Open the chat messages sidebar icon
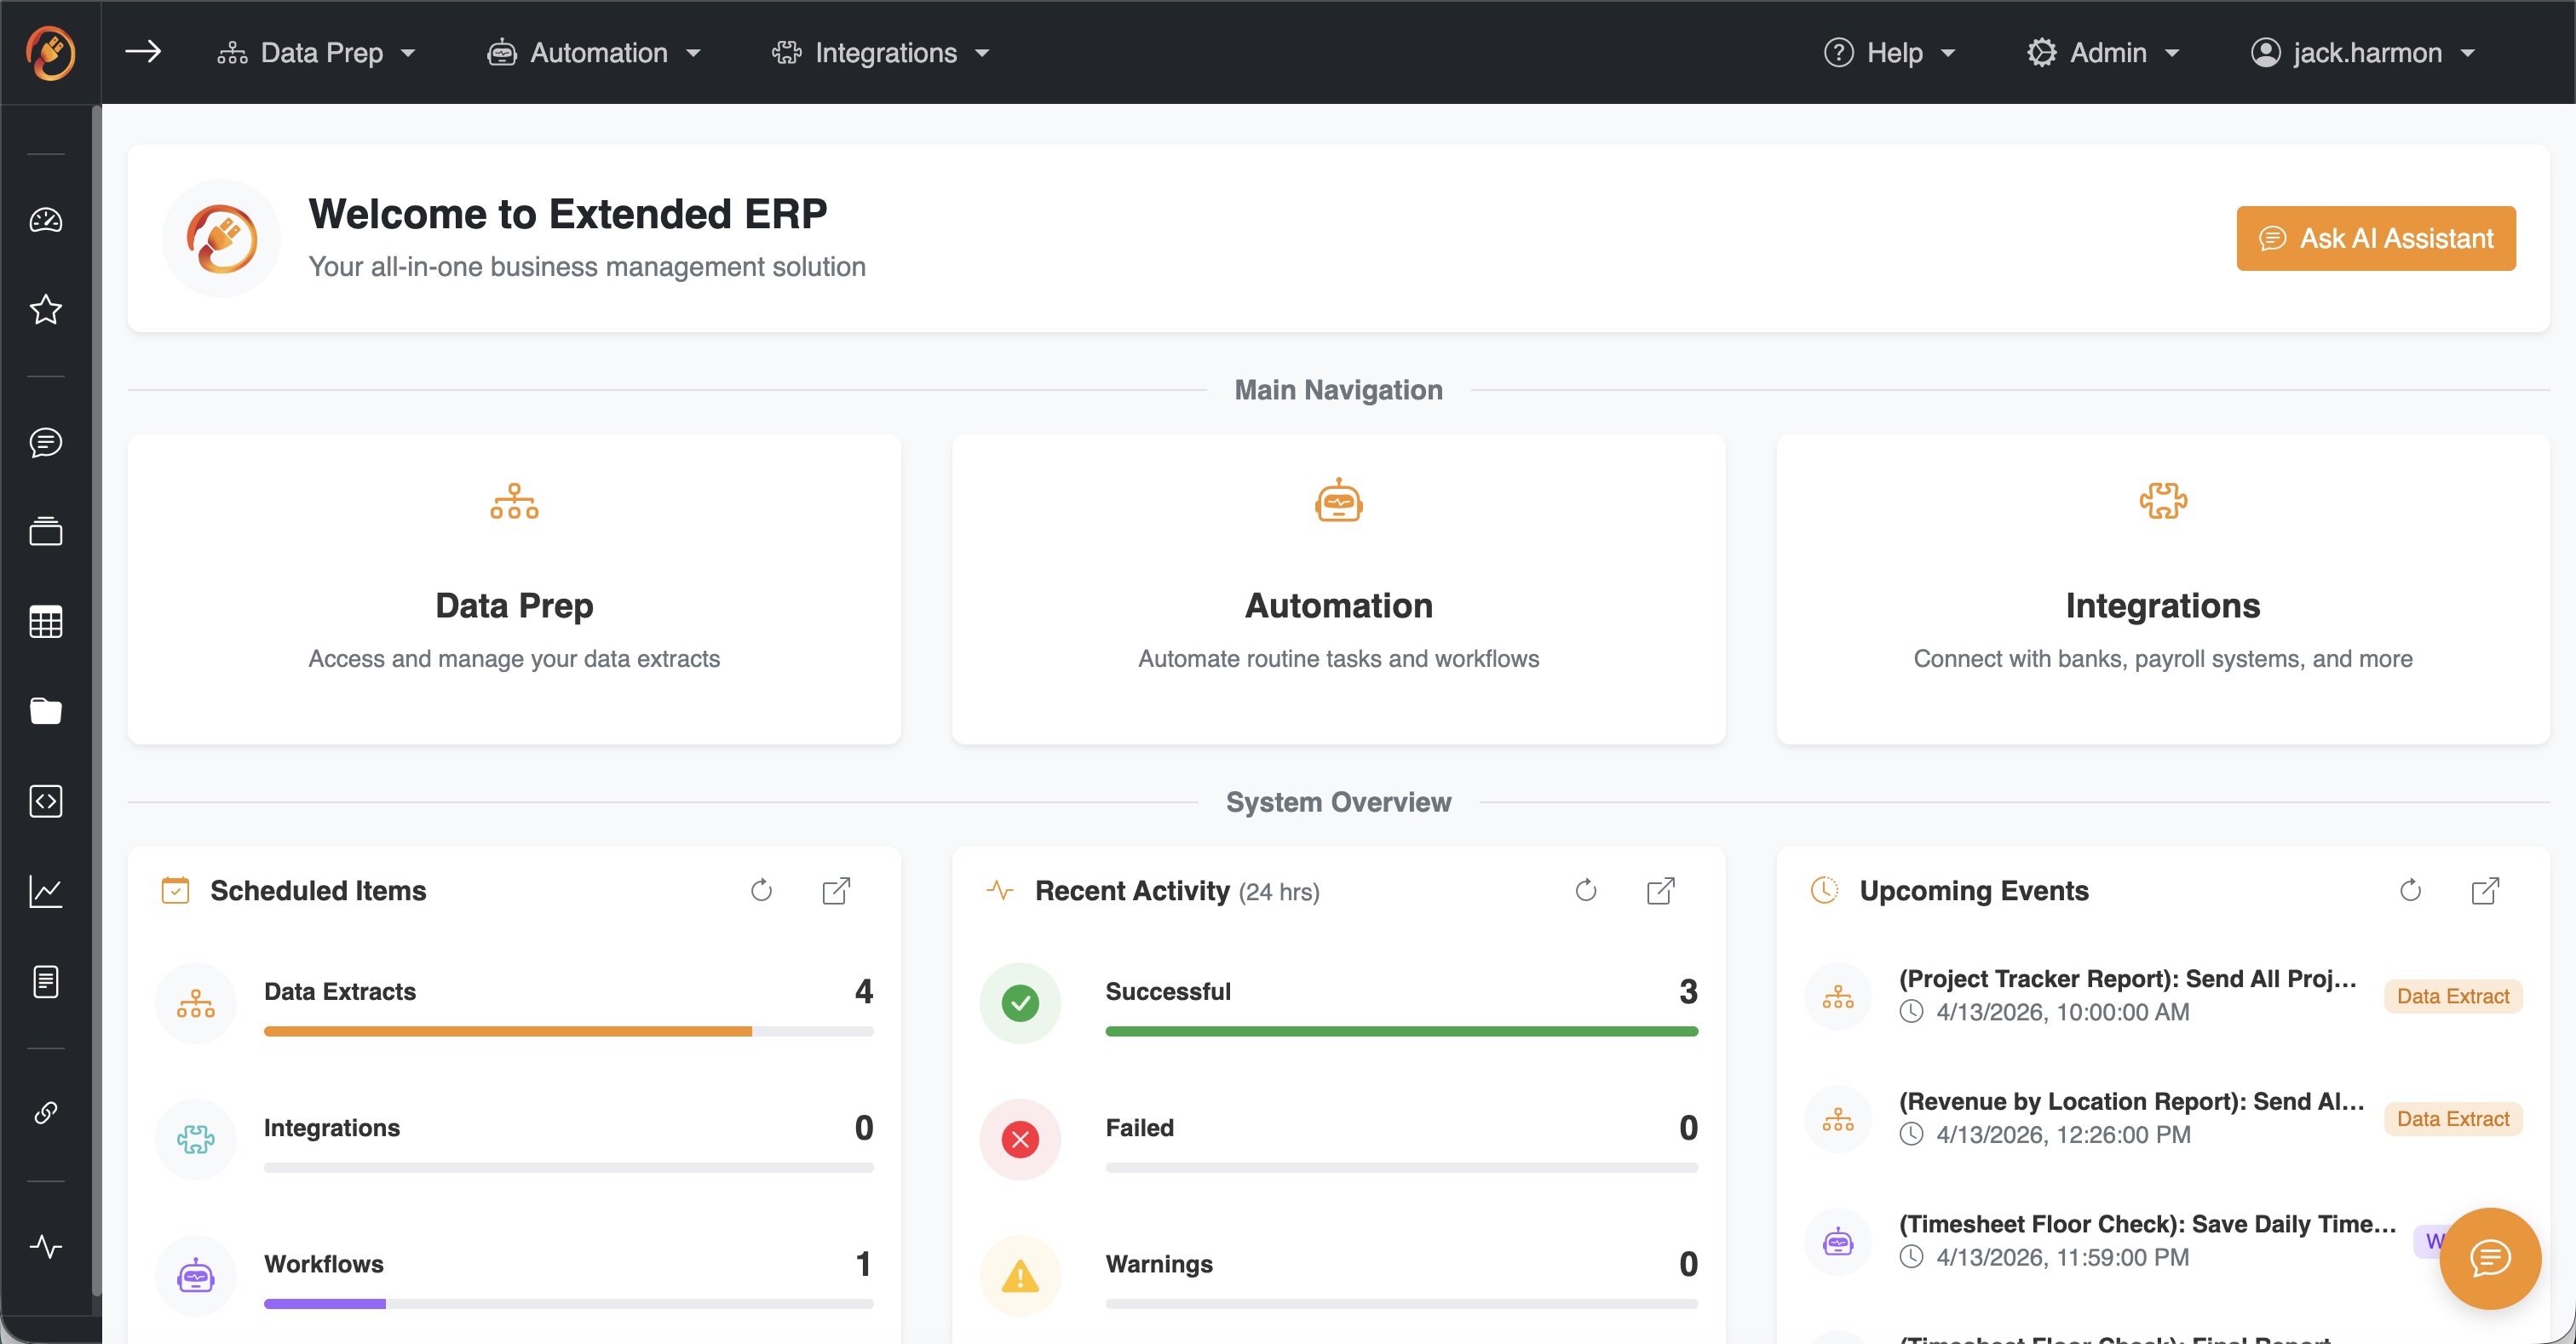The image size is (2576, 1344). pyautogui.click(x=46, y=444)
